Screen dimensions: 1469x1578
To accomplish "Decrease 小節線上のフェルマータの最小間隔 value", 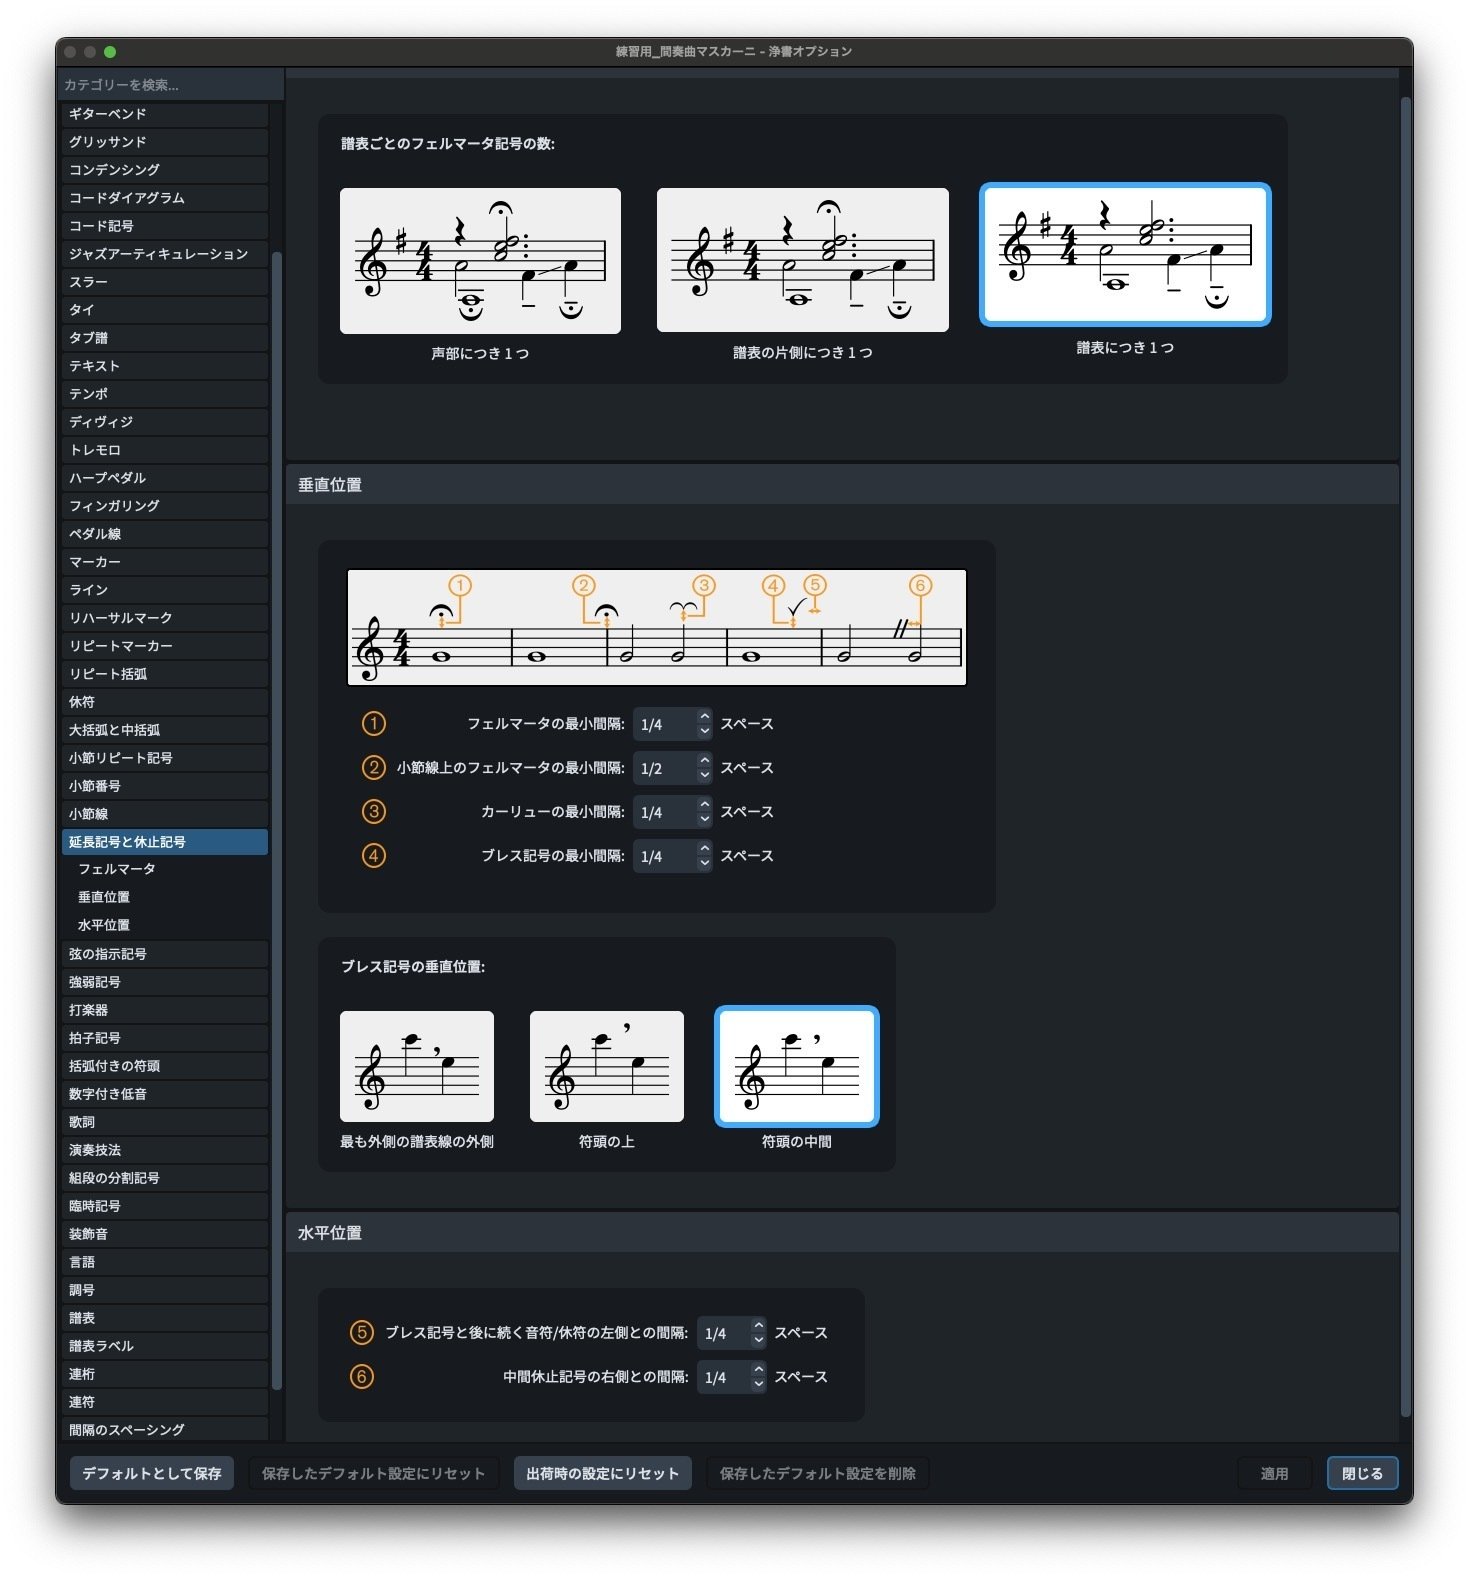I will tap(705, 775).
